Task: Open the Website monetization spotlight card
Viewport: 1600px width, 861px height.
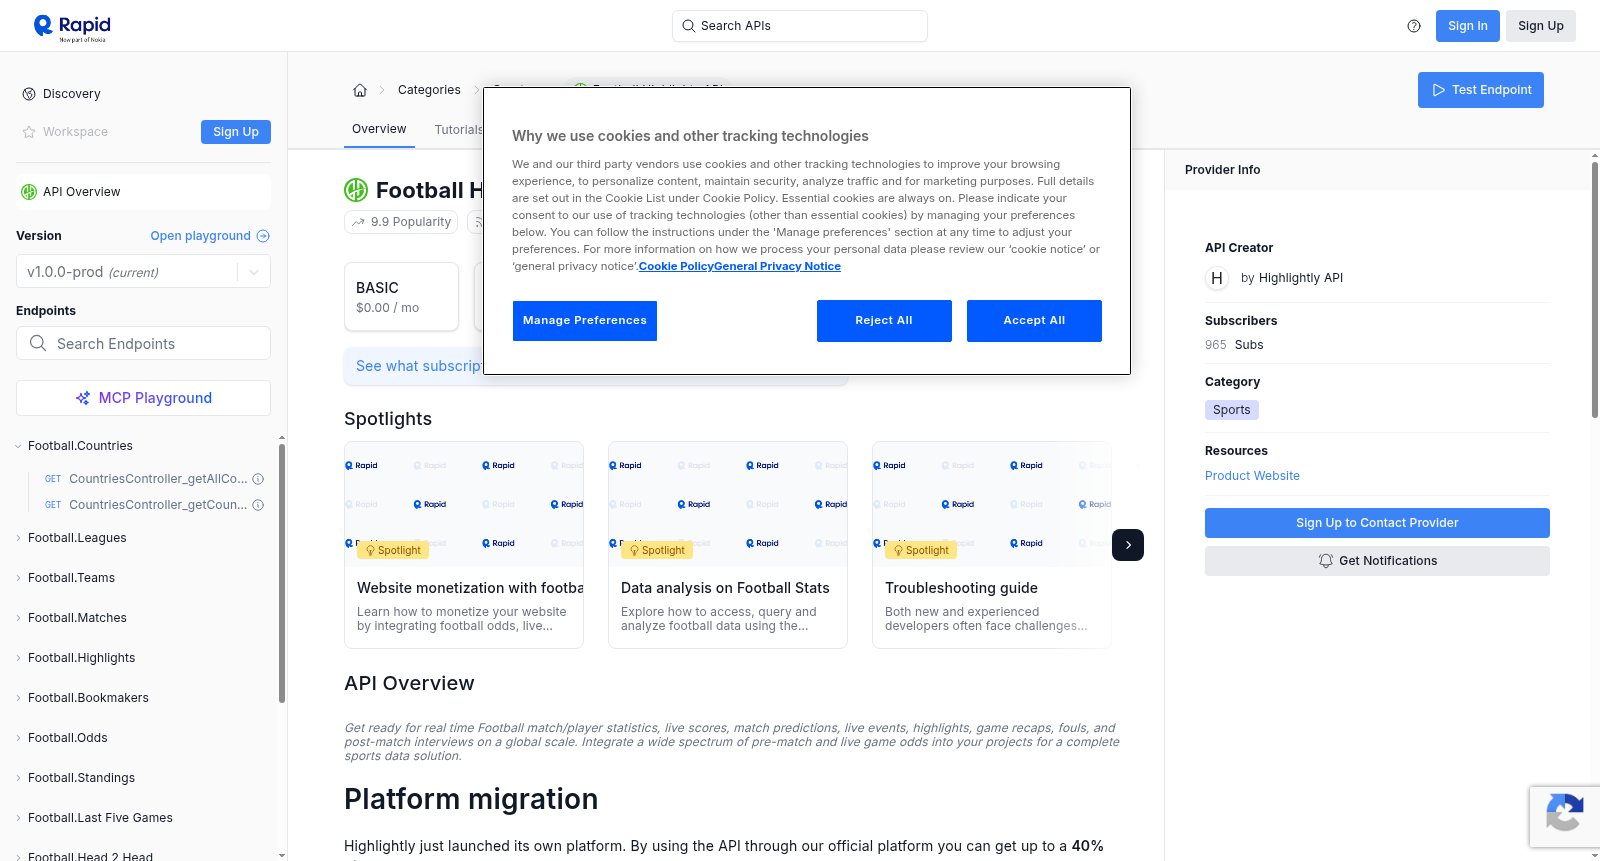Action: pos(464,545)
